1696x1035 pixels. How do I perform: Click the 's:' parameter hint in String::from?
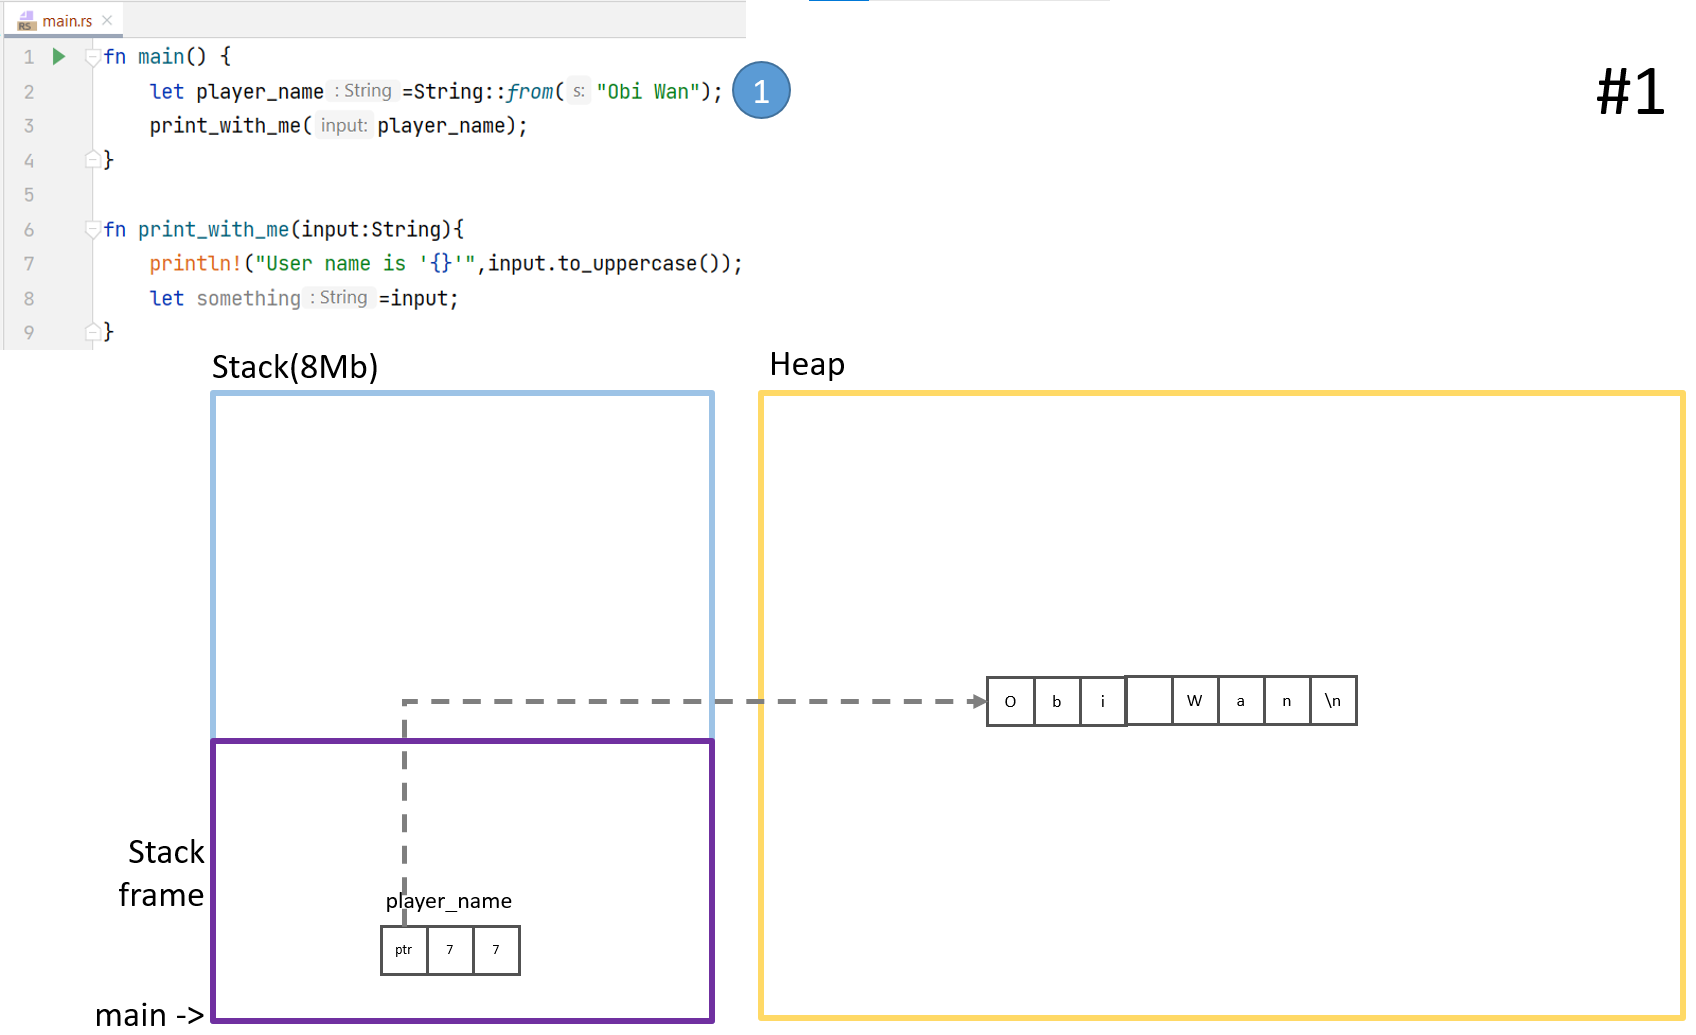579,92
